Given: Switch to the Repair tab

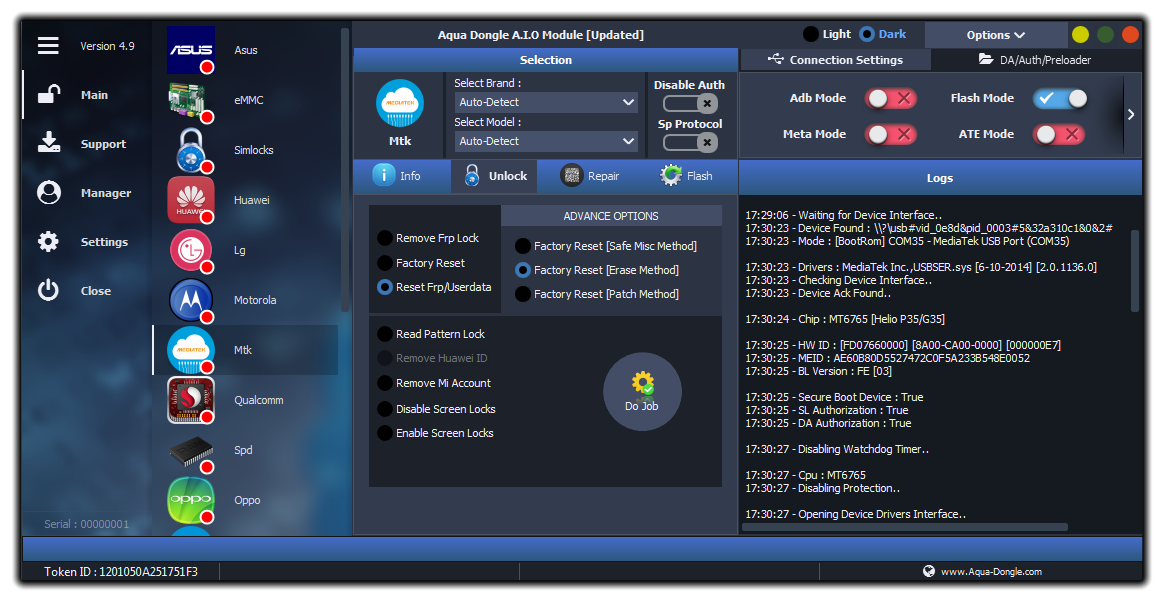Looking at the screenshot, I should pos(590,176).
